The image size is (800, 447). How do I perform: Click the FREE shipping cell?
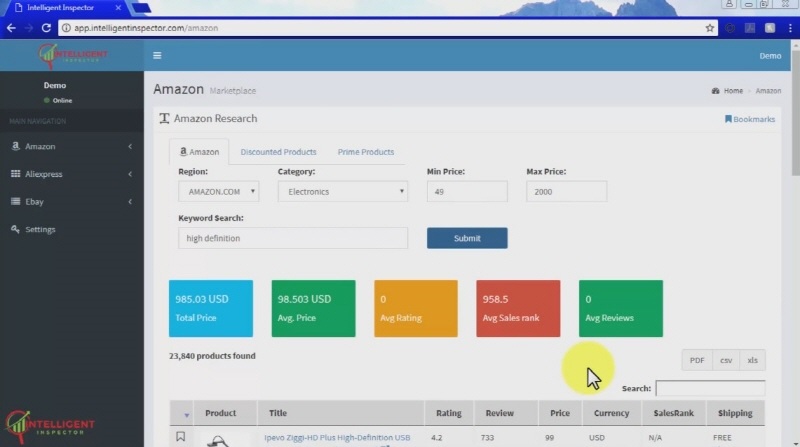point(722,437)
